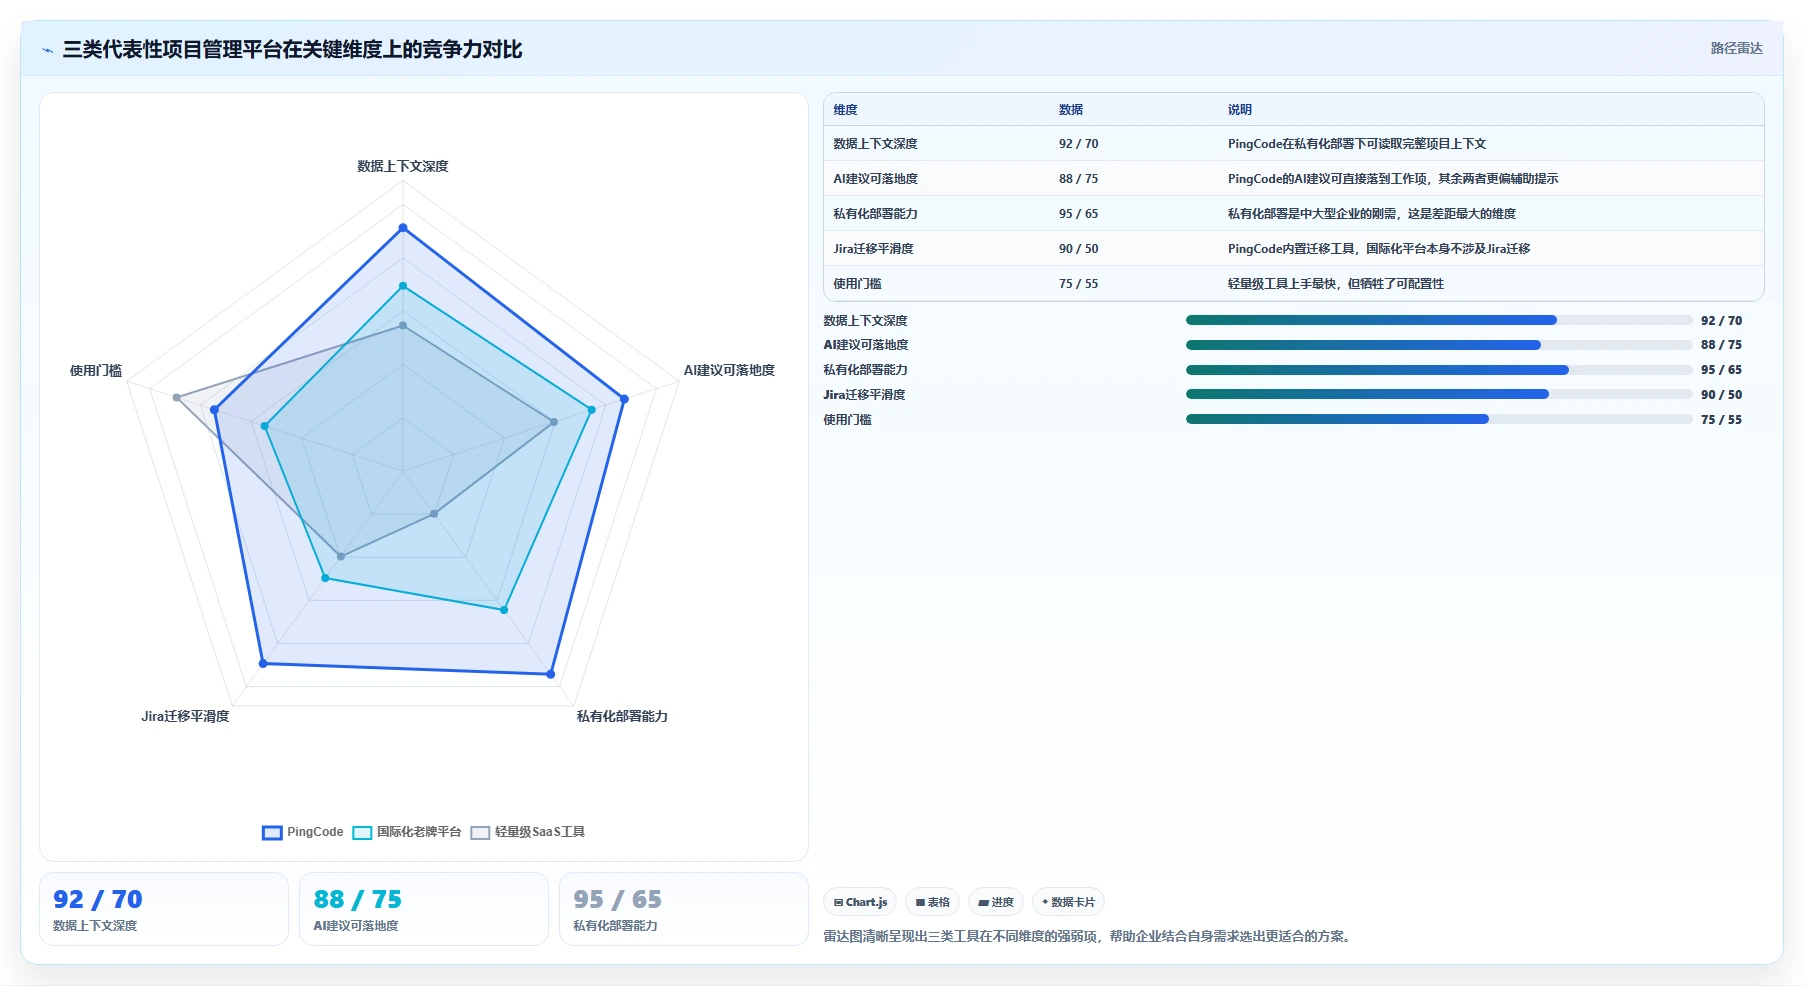The height and width of the screenshot is (986, 1804).
Task: Click the 95 / 65 value in the table
Action: click(x=1078, y=214)
